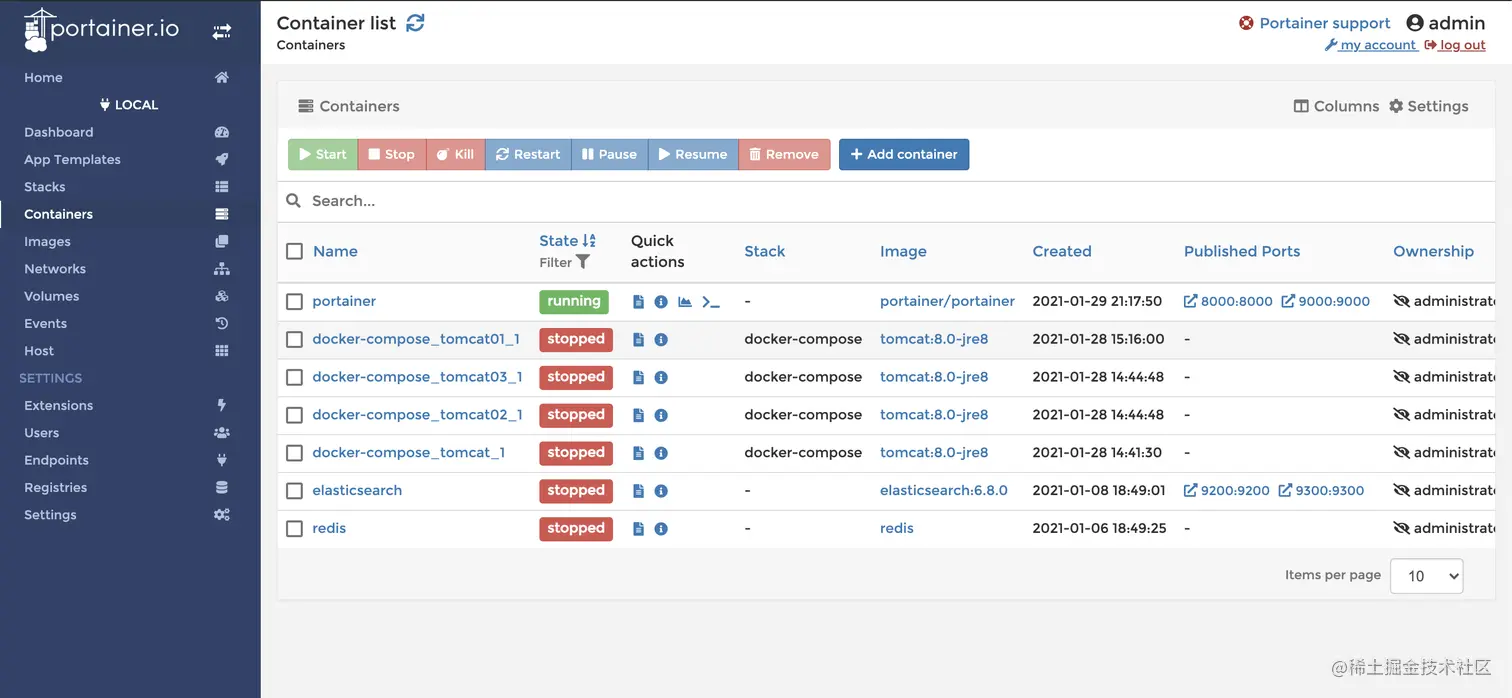This screenshot has height=698, width=1512.
Task: Open logs icon for docker-compose_tomcat_1
Action: point(639,453)
